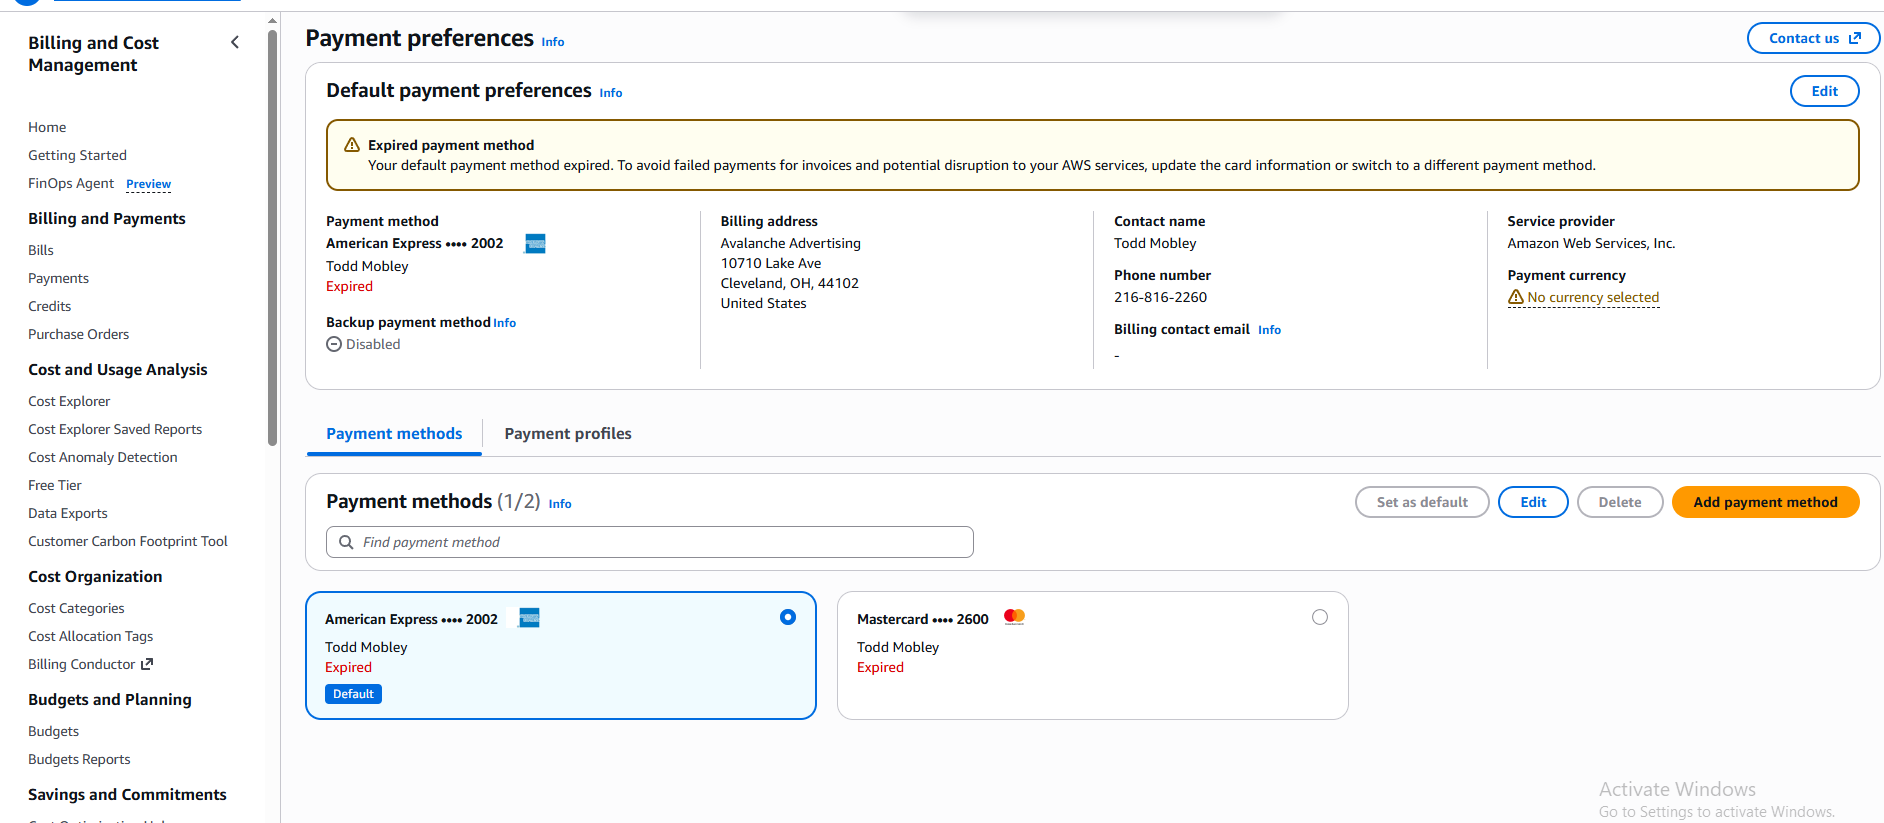The height and width of the screenshot is (823, 1884).
Task: Click the Find payment method search field
Action: [x=650, y=542]
